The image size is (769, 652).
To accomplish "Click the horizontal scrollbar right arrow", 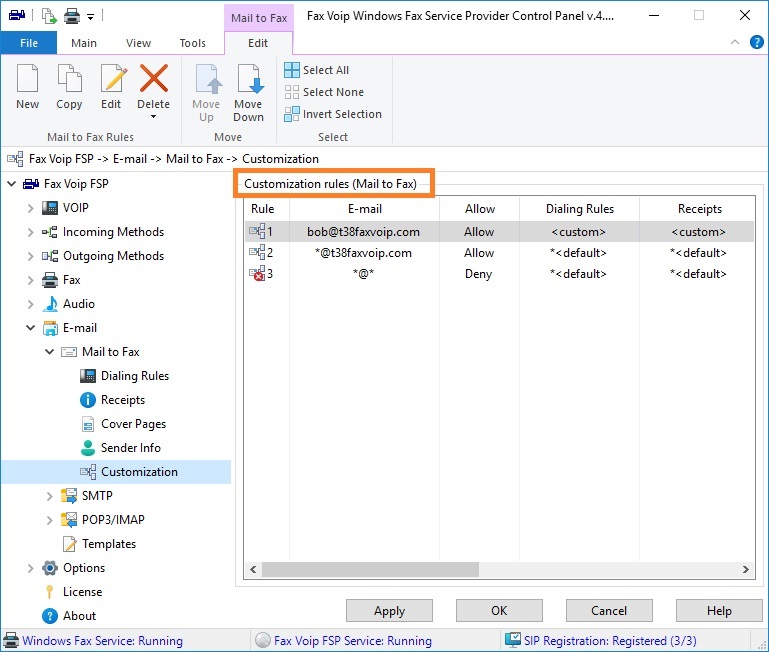I will pyautogui.click(x=745, y=570).
